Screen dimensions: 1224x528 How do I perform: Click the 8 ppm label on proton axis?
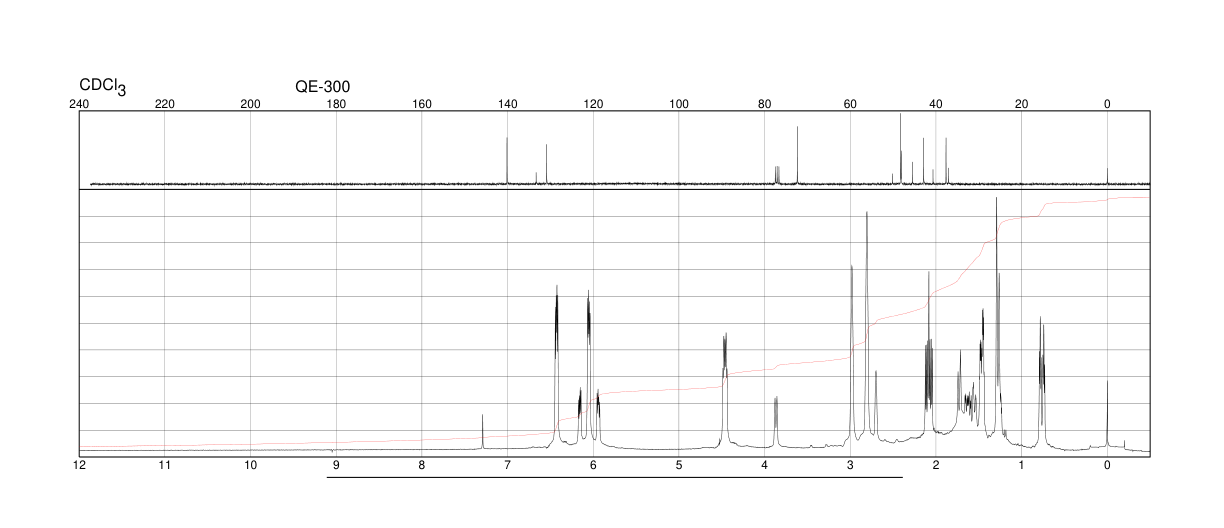pyautogui.click(x=422, y=465)
